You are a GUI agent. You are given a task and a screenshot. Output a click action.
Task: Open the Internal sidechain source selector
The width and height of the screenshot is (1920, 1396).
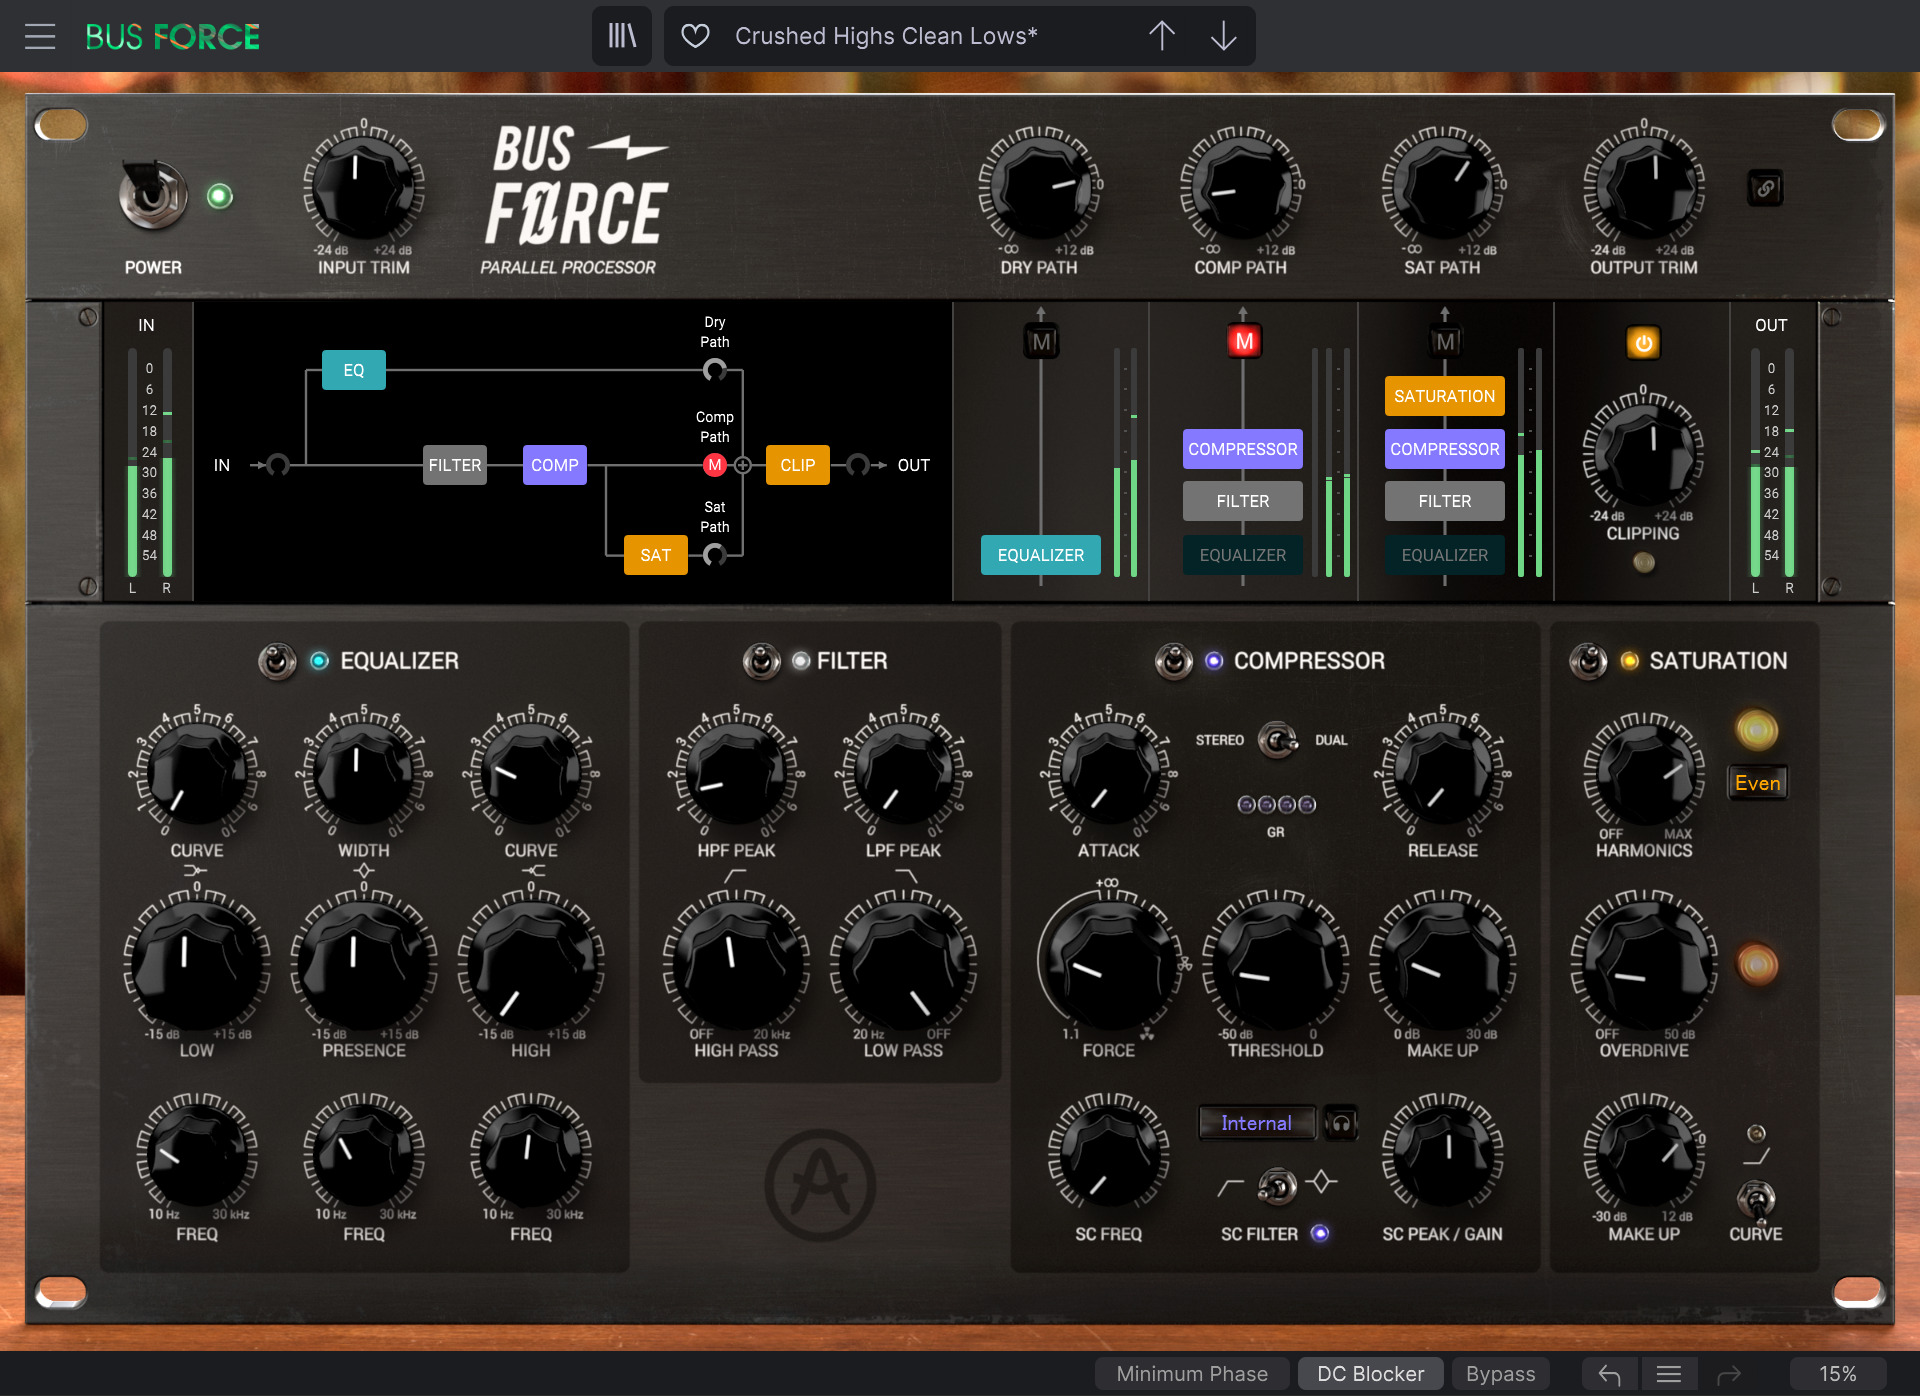[1257, 1123]
